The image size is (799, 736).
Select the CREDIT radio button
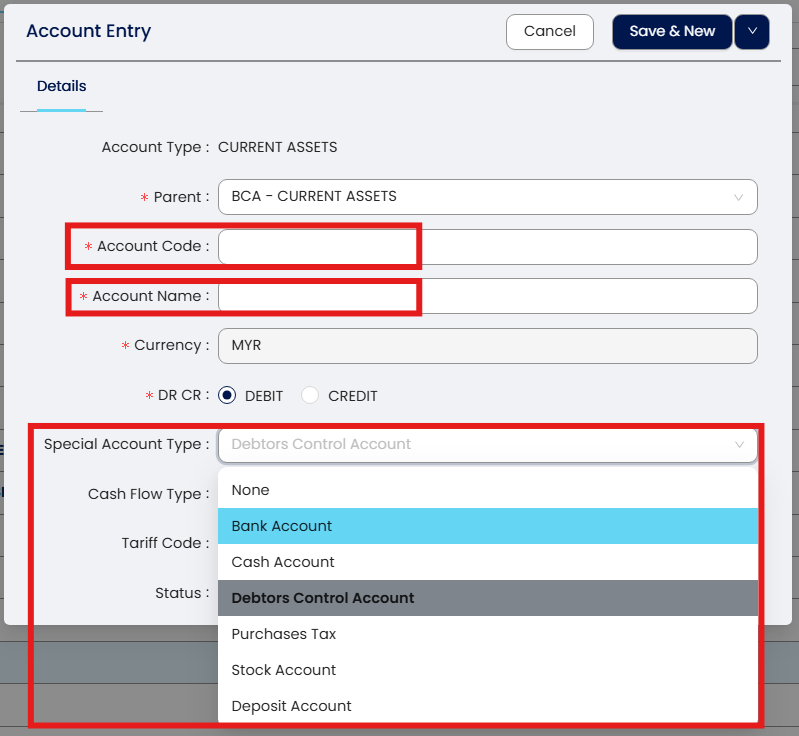click(310, 395)
